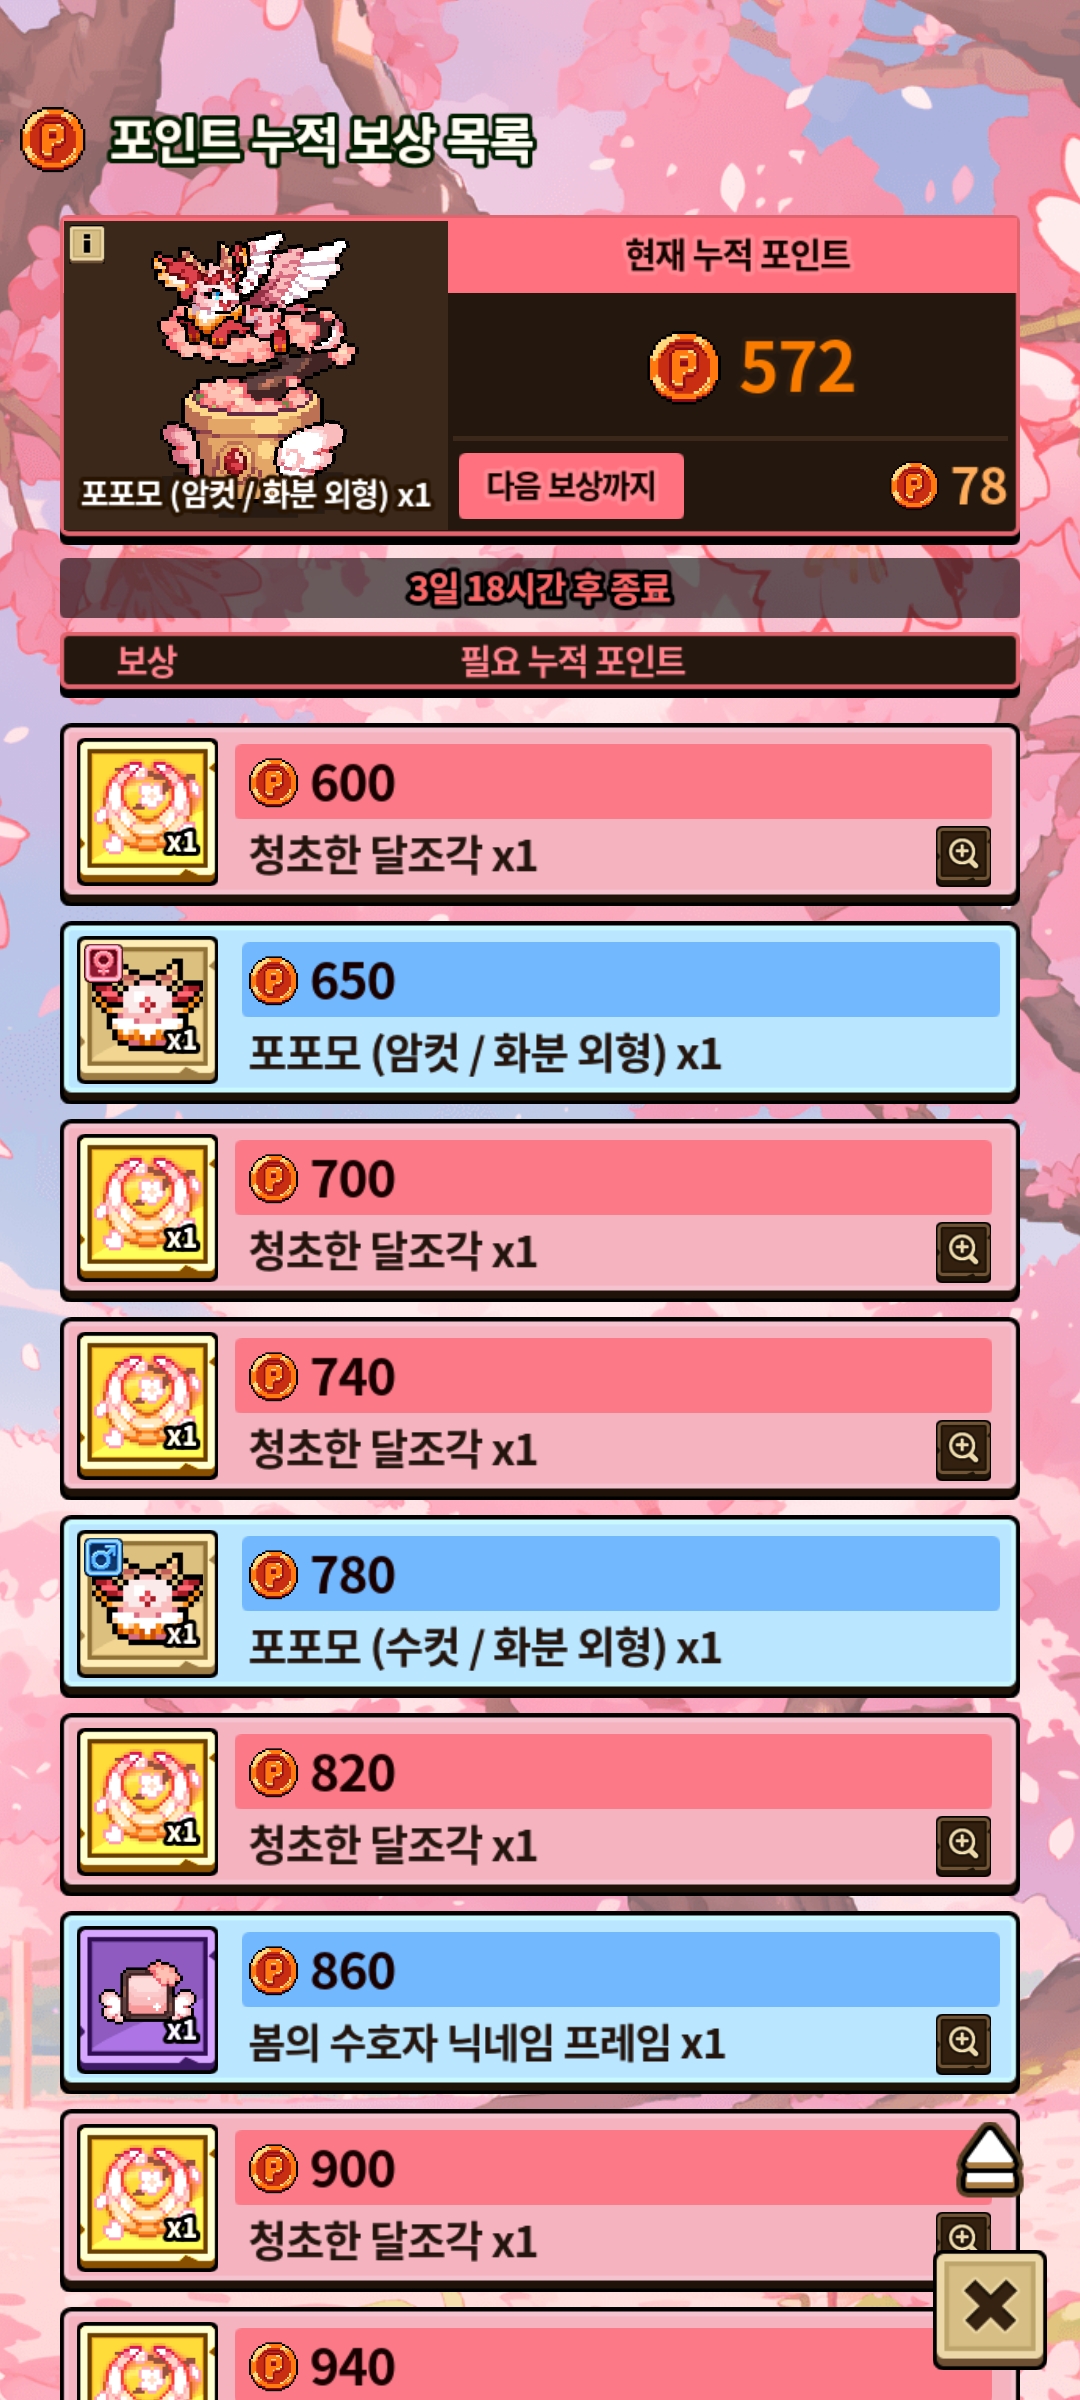Click the 다음 보상까지 button
Screen dimensions: 1080x2400
(x=571, y=486)
